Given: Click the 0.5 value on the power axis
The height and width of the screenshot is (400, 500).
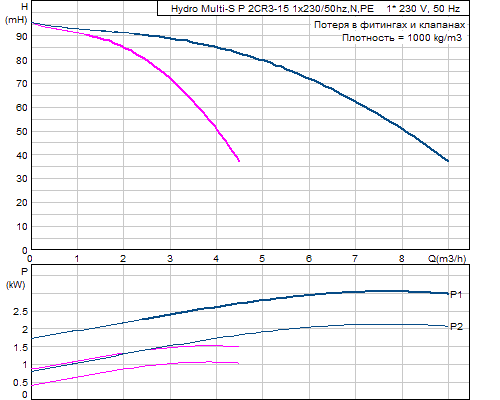Looking at the screenshot, I should point(20,383).
